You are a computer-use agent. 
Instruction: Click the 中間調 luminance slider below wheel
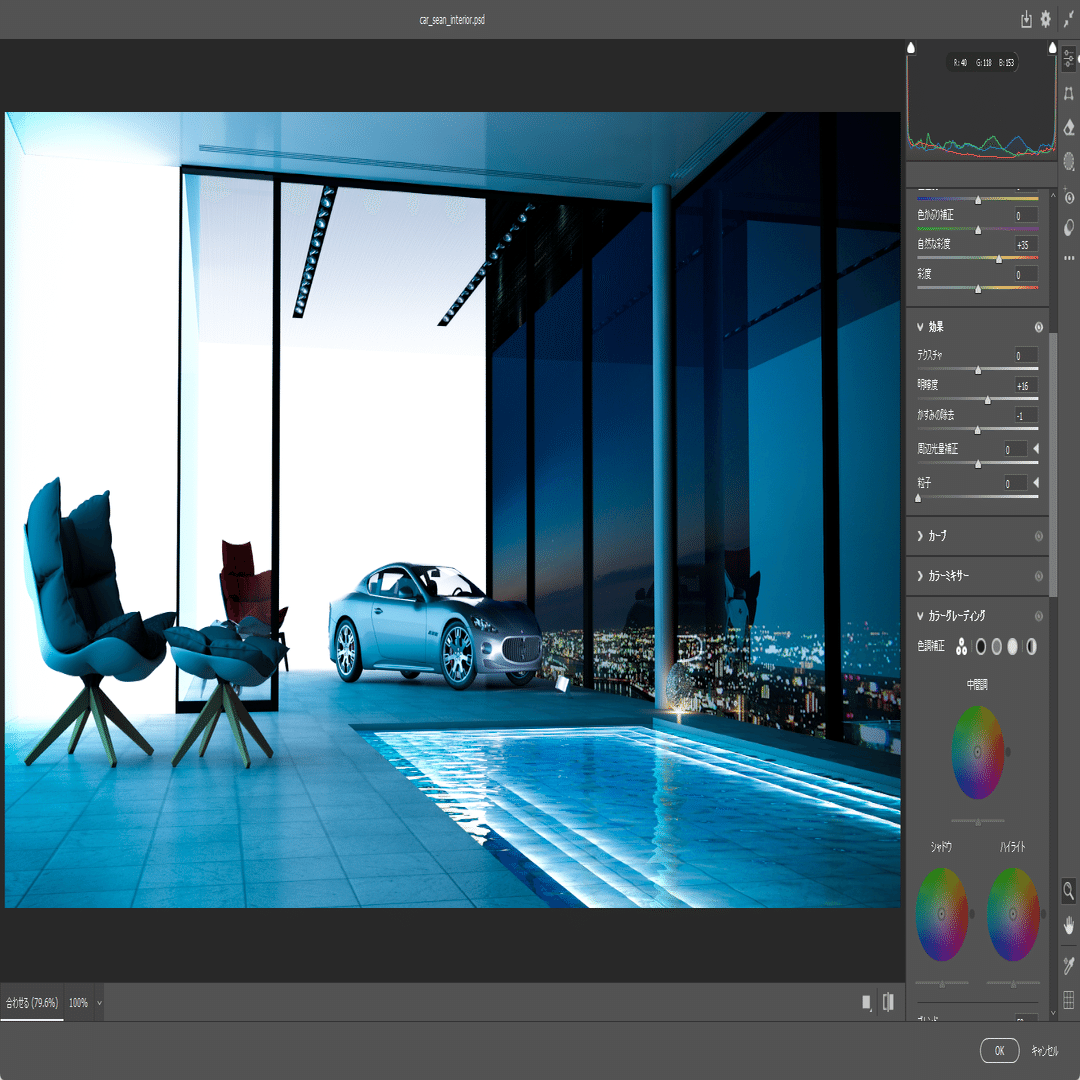pos(977,821)
